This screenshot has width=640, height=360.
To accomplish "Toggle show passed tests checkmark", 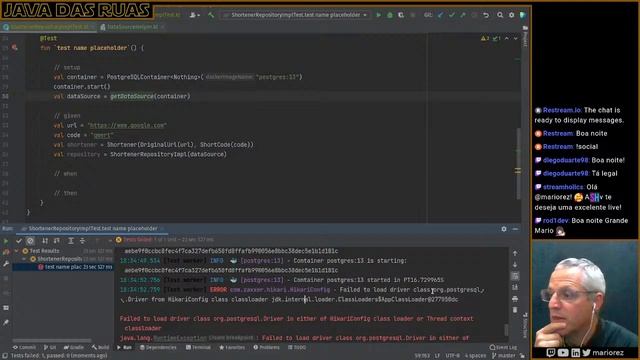I will 18,241.
